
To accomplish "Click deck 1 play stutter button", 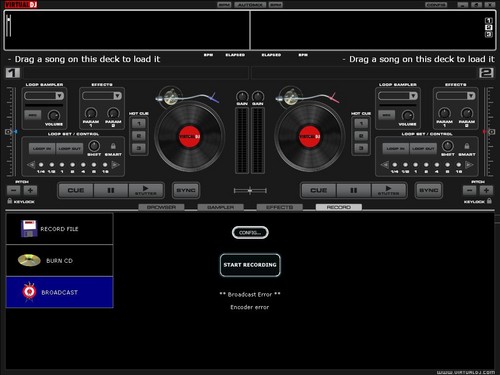I will tap(146, 190).
